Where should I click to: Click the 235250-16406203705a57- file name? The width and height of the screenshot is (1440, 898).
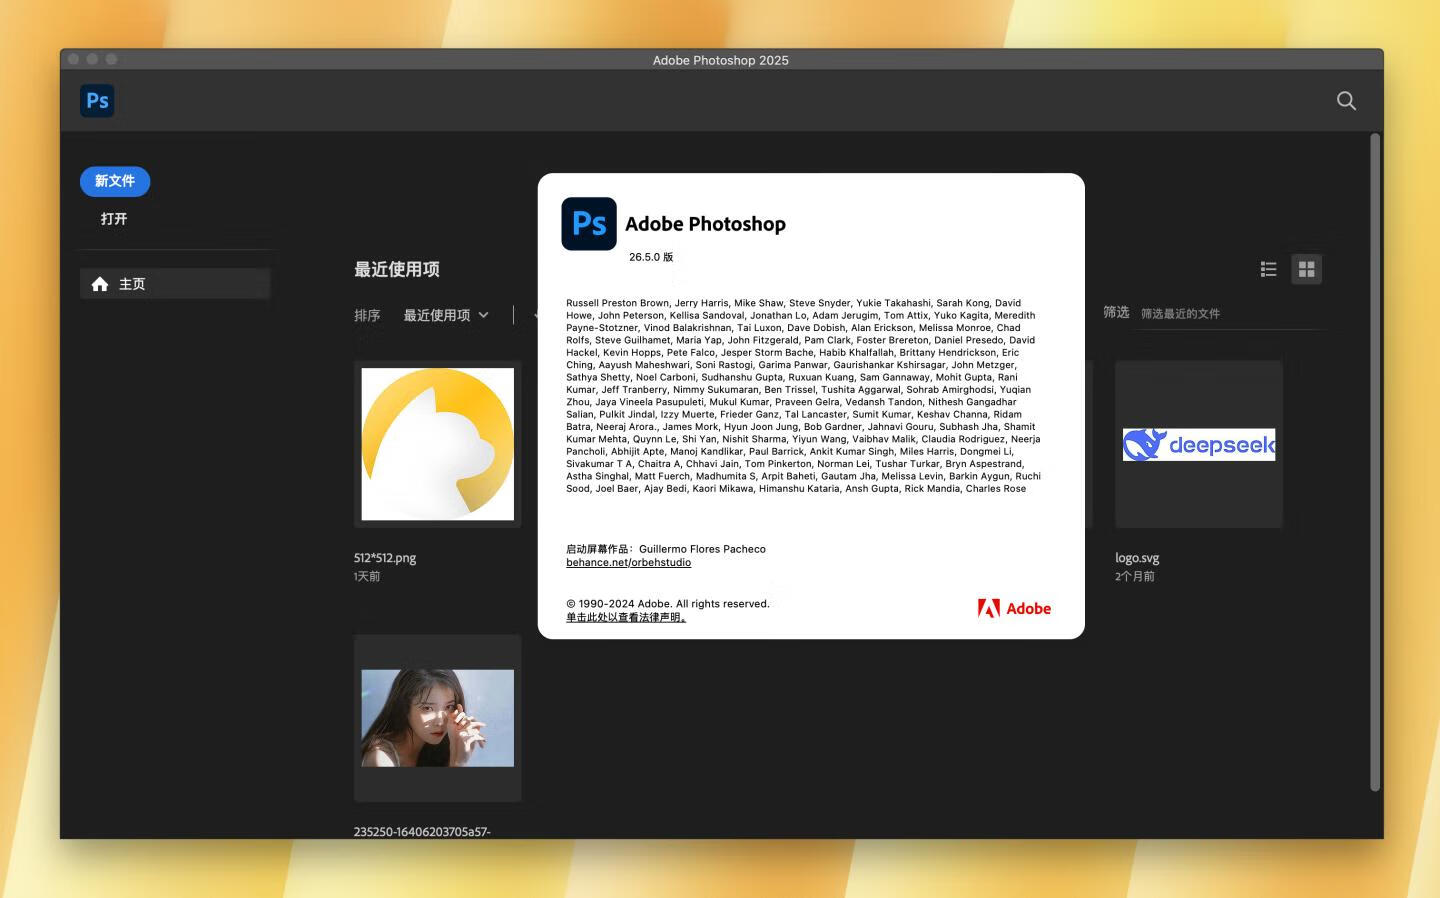point(422,832)
